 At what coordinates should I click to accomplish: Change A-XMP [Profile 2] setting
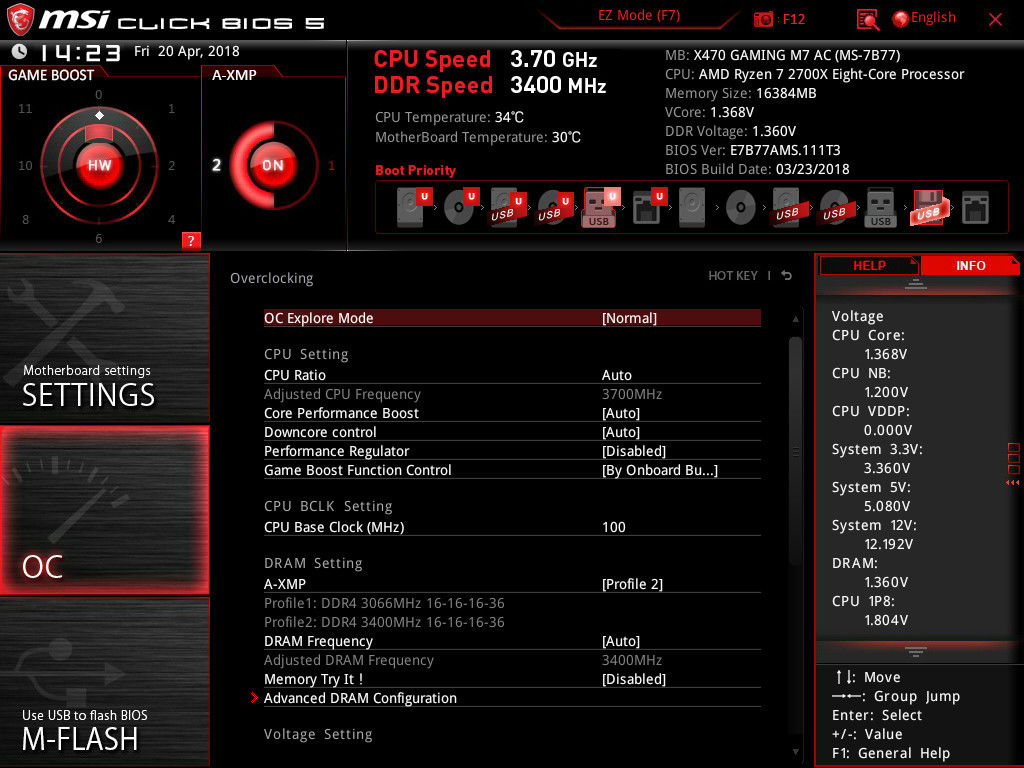(512, 584)
